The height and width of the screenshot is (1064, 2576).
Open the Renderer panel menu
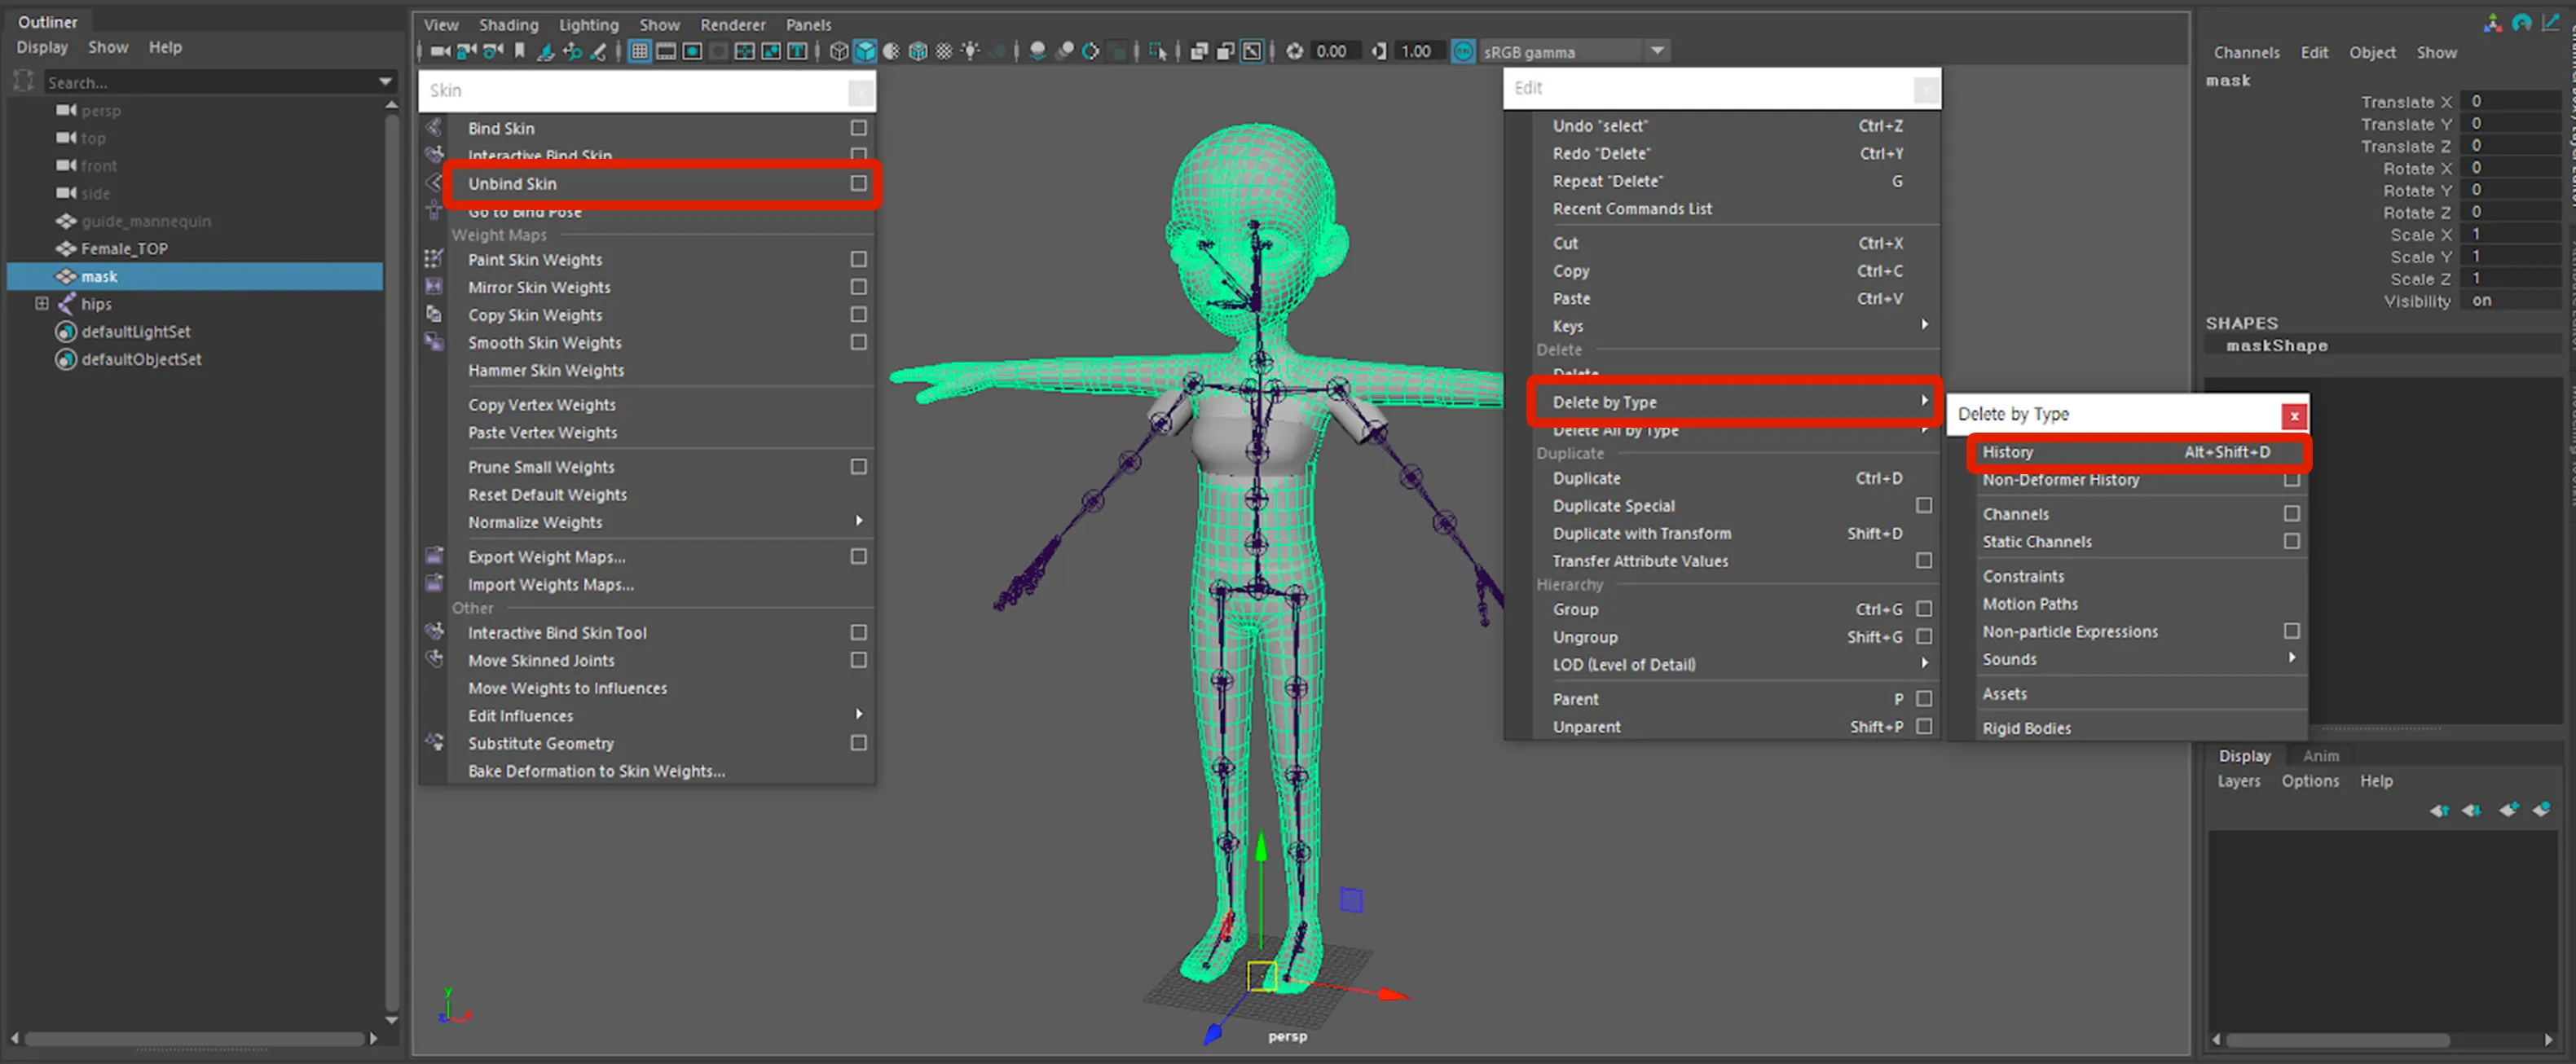tap(732, 25)
